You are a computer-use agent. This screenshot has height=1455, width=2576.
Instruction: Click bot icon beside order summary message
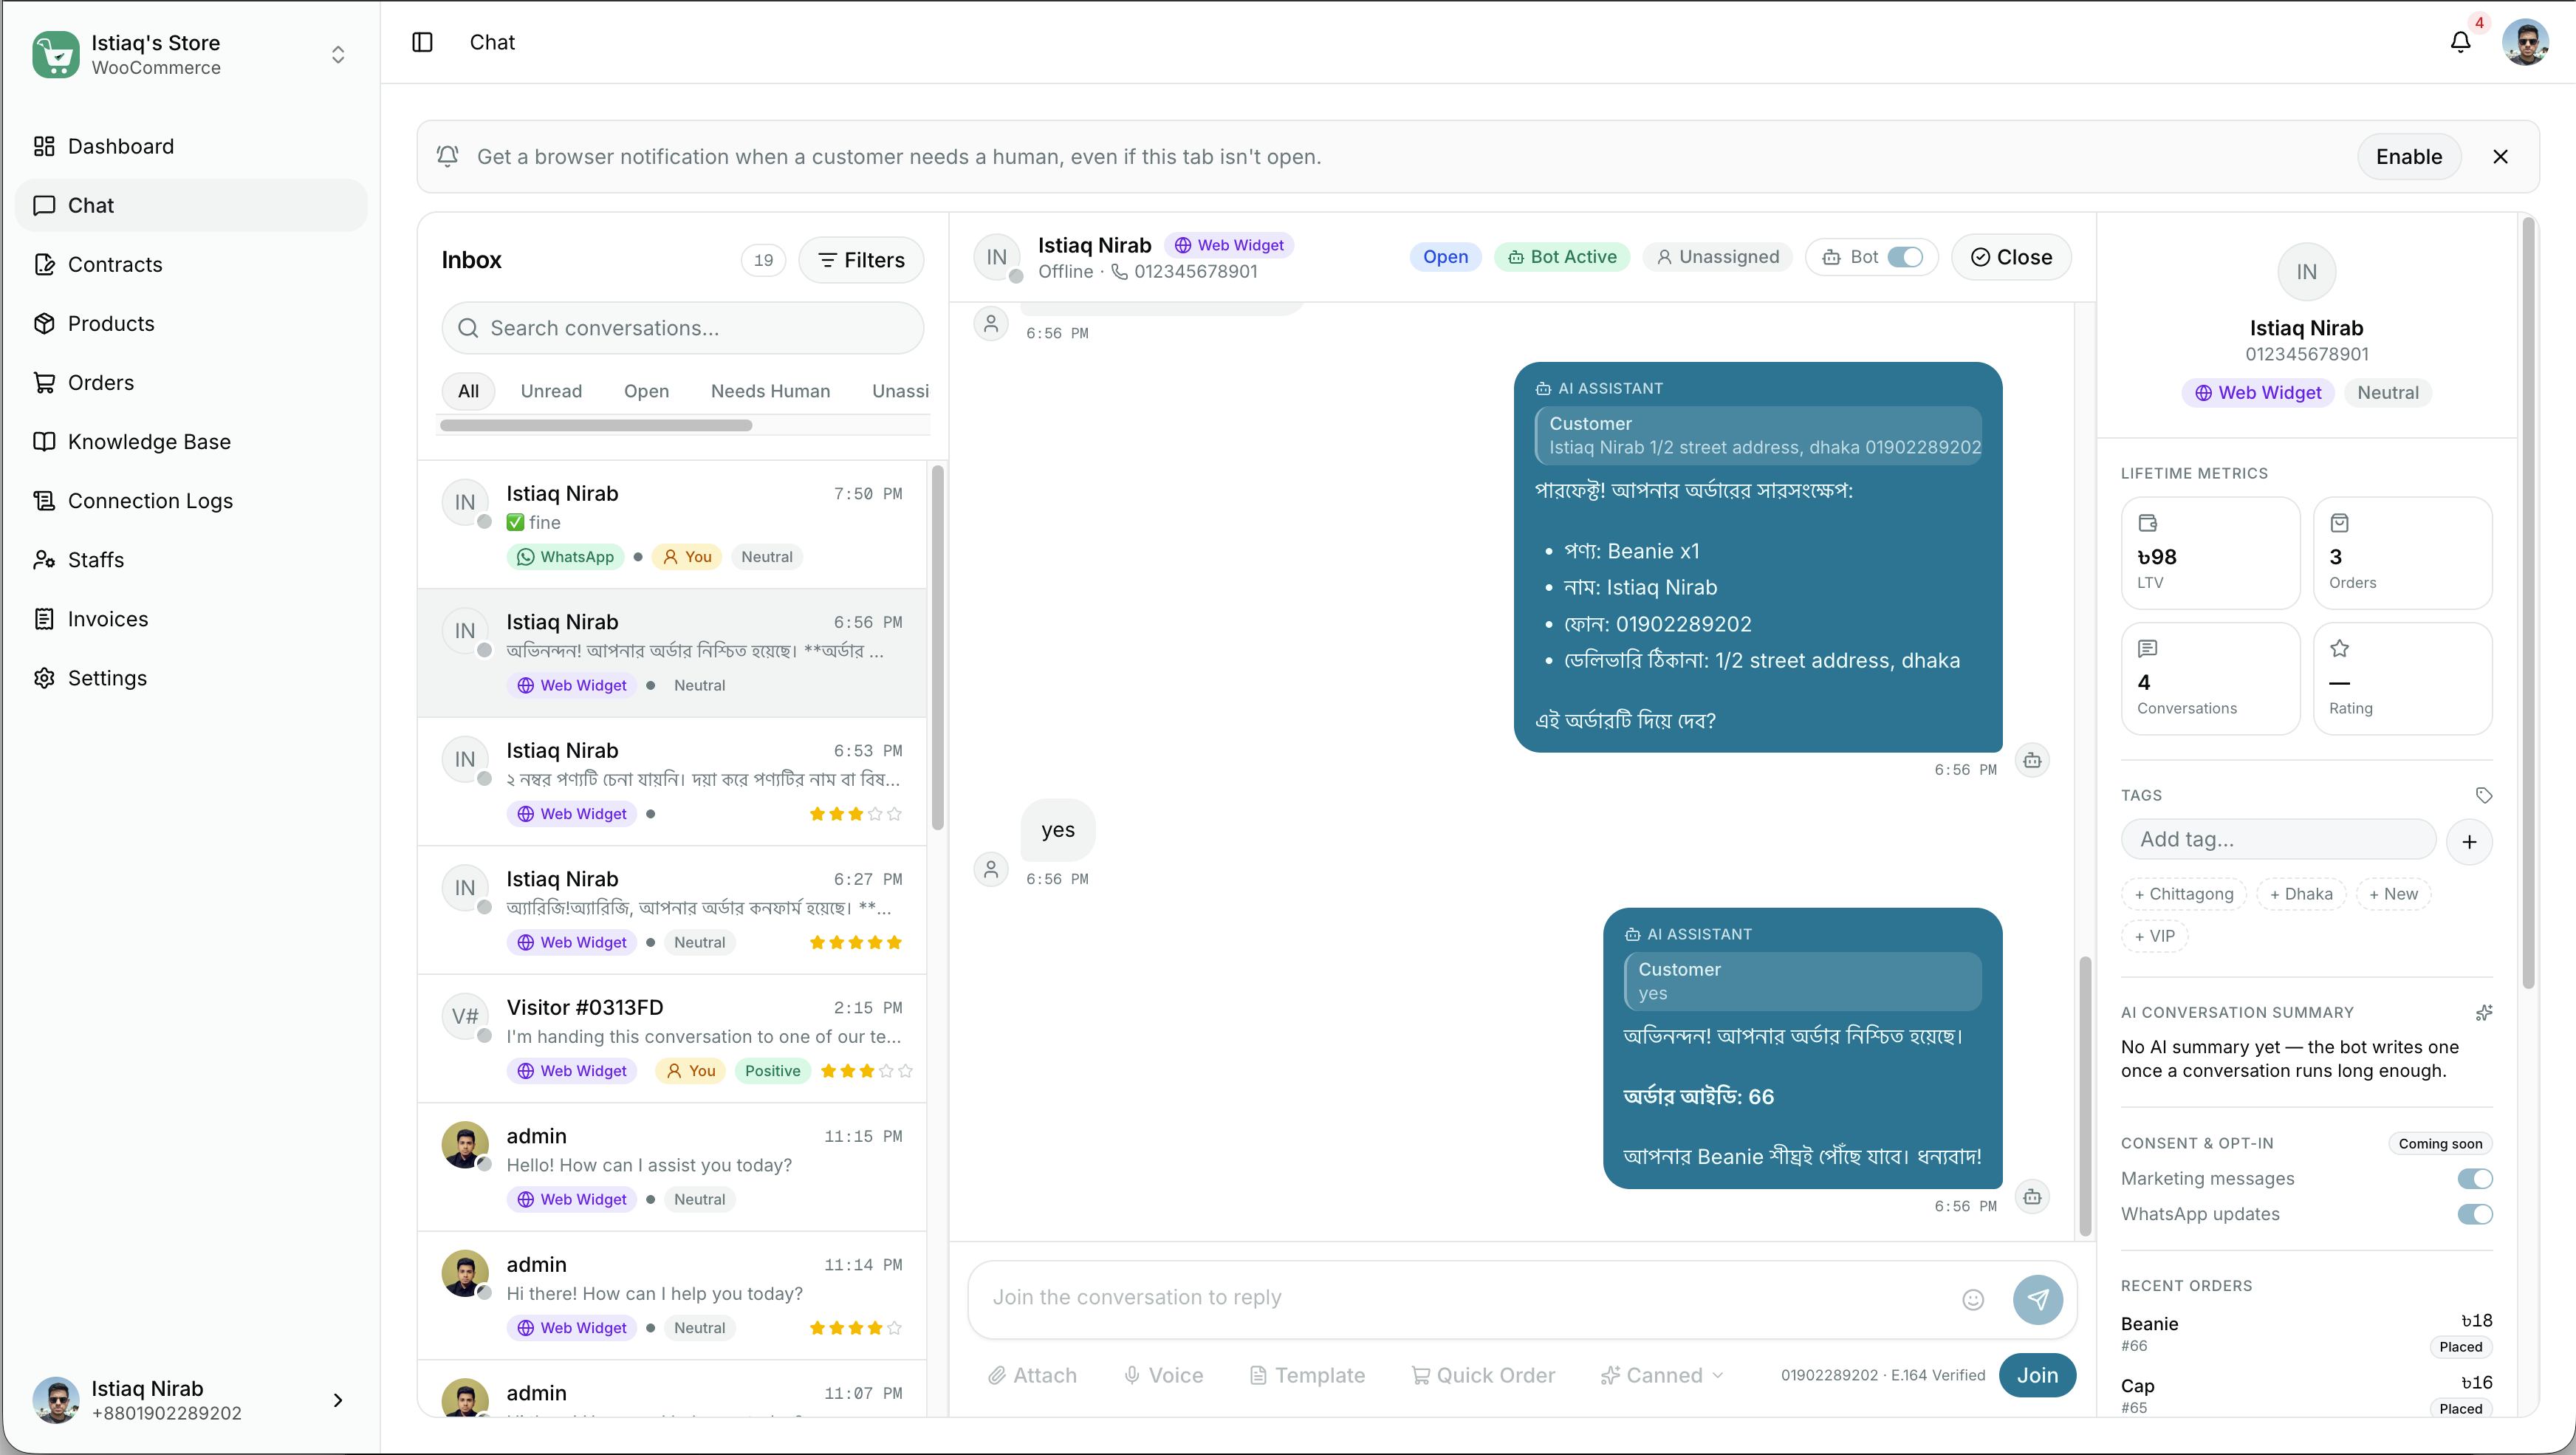[2032, 761]
